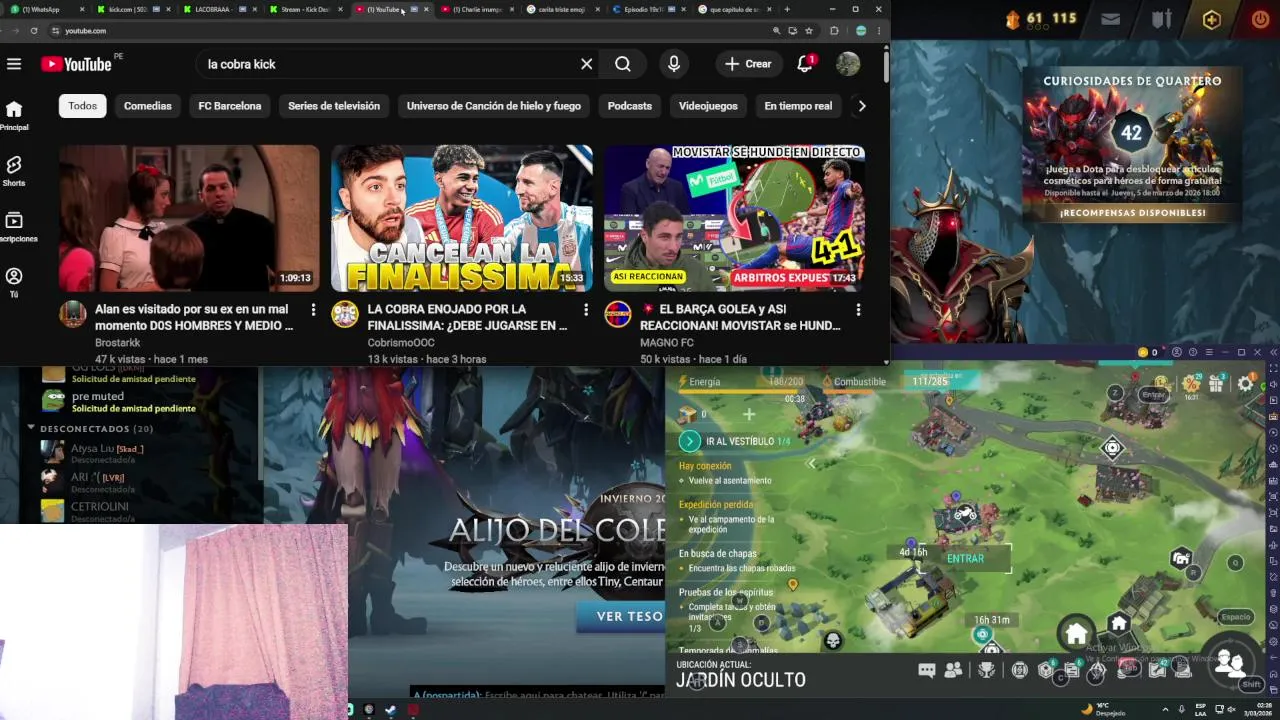1280x720 pixels.
Task: Open the Tú section in sidebar
Action: (x=14, y=282)
